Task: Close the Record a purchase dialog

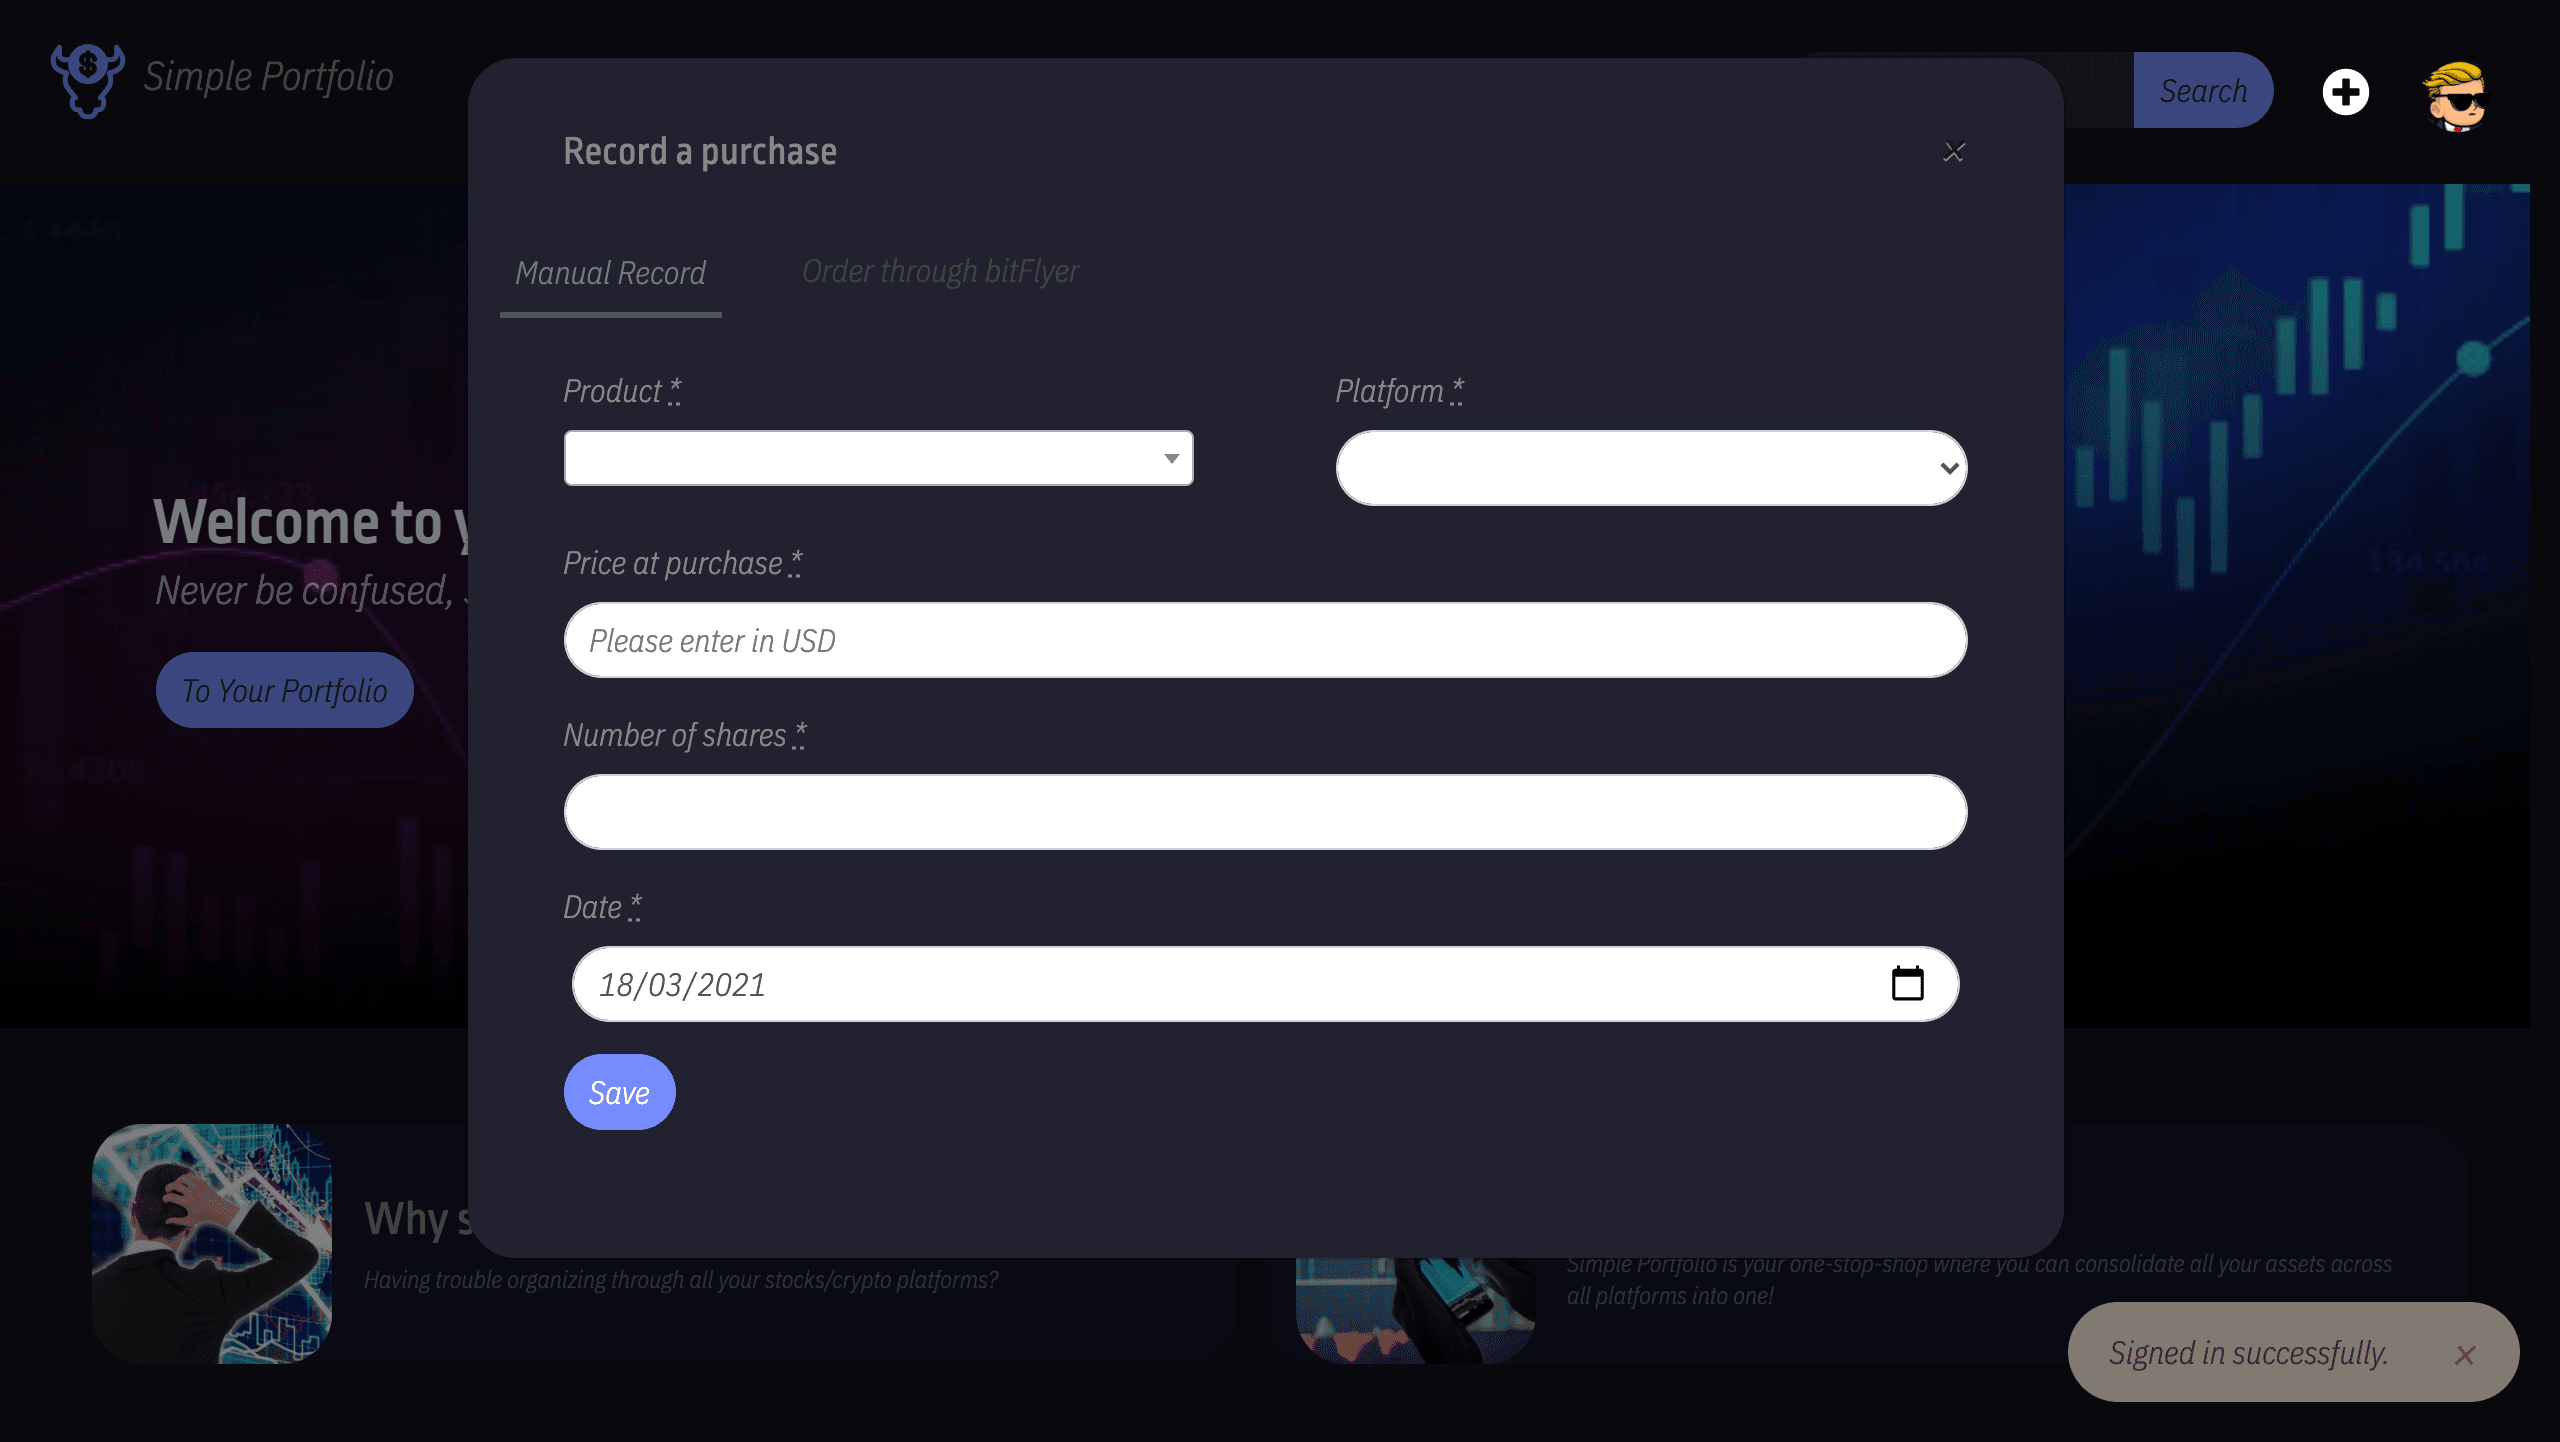Action: pyautogui.click(x=1954, y=152)
